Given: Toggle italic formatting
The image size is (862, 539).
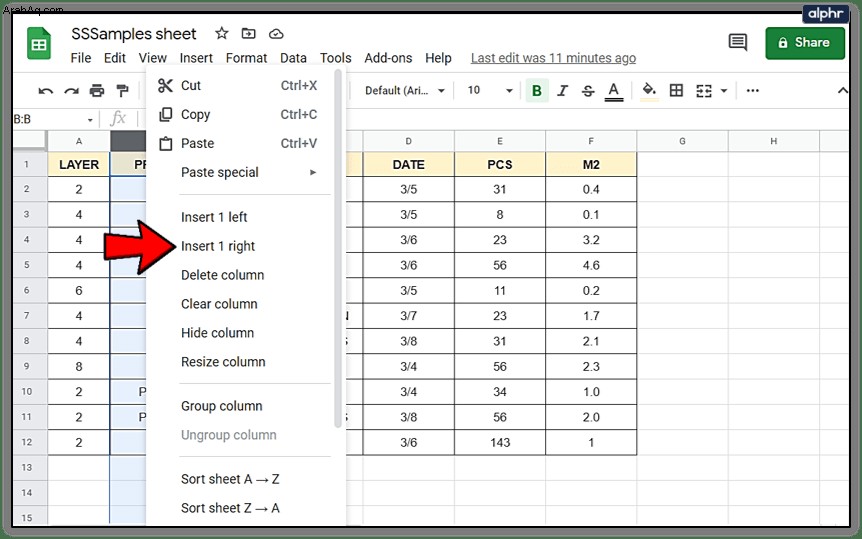Looking at the screenshot, I should click(562, 91).
